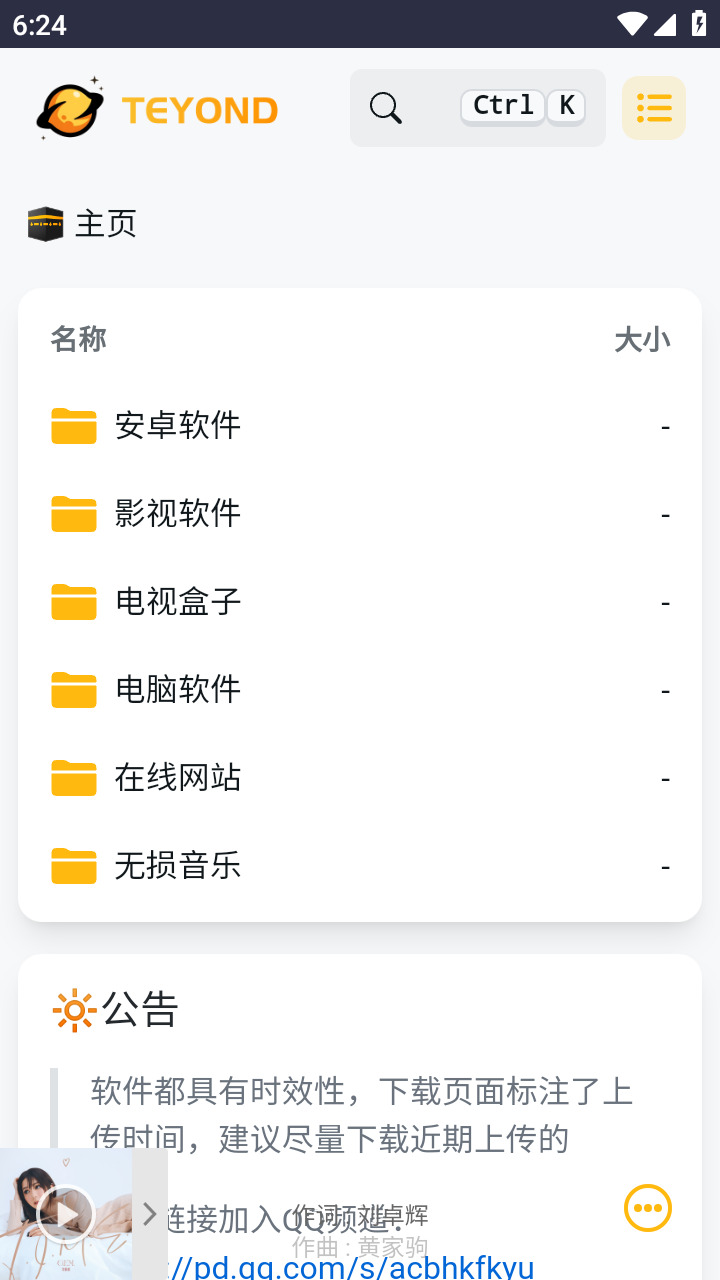Expand the music player with the chevron
Viewport: 720px width, 1280px height.
(150, 1214)
